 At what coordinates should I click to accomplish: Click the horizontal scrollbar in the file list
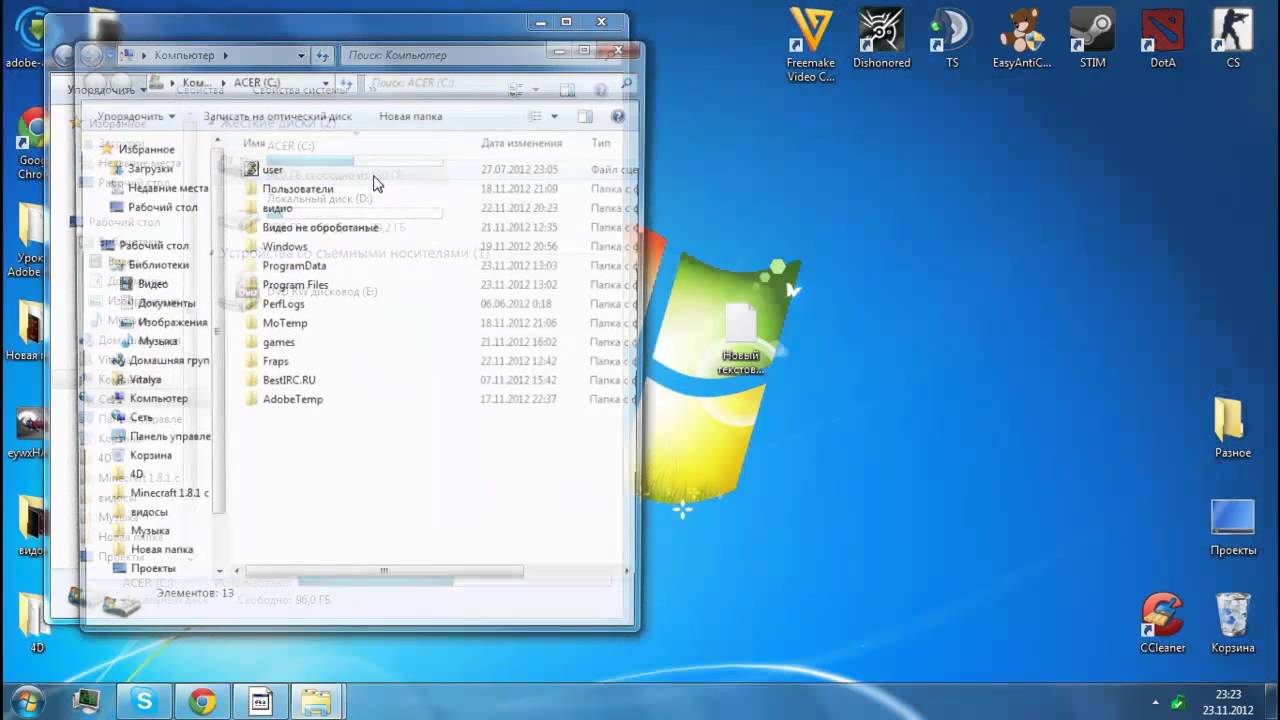[384, 571]
